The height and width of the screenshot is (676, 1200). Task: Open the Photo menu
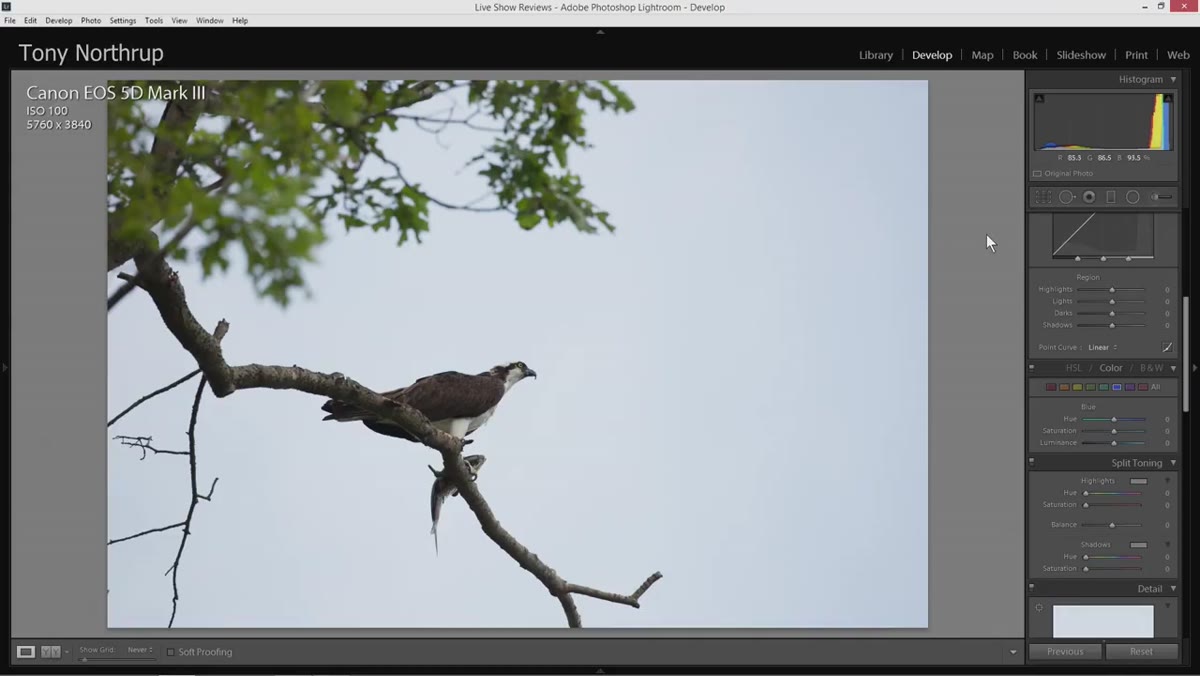click(x=91, y=20)
